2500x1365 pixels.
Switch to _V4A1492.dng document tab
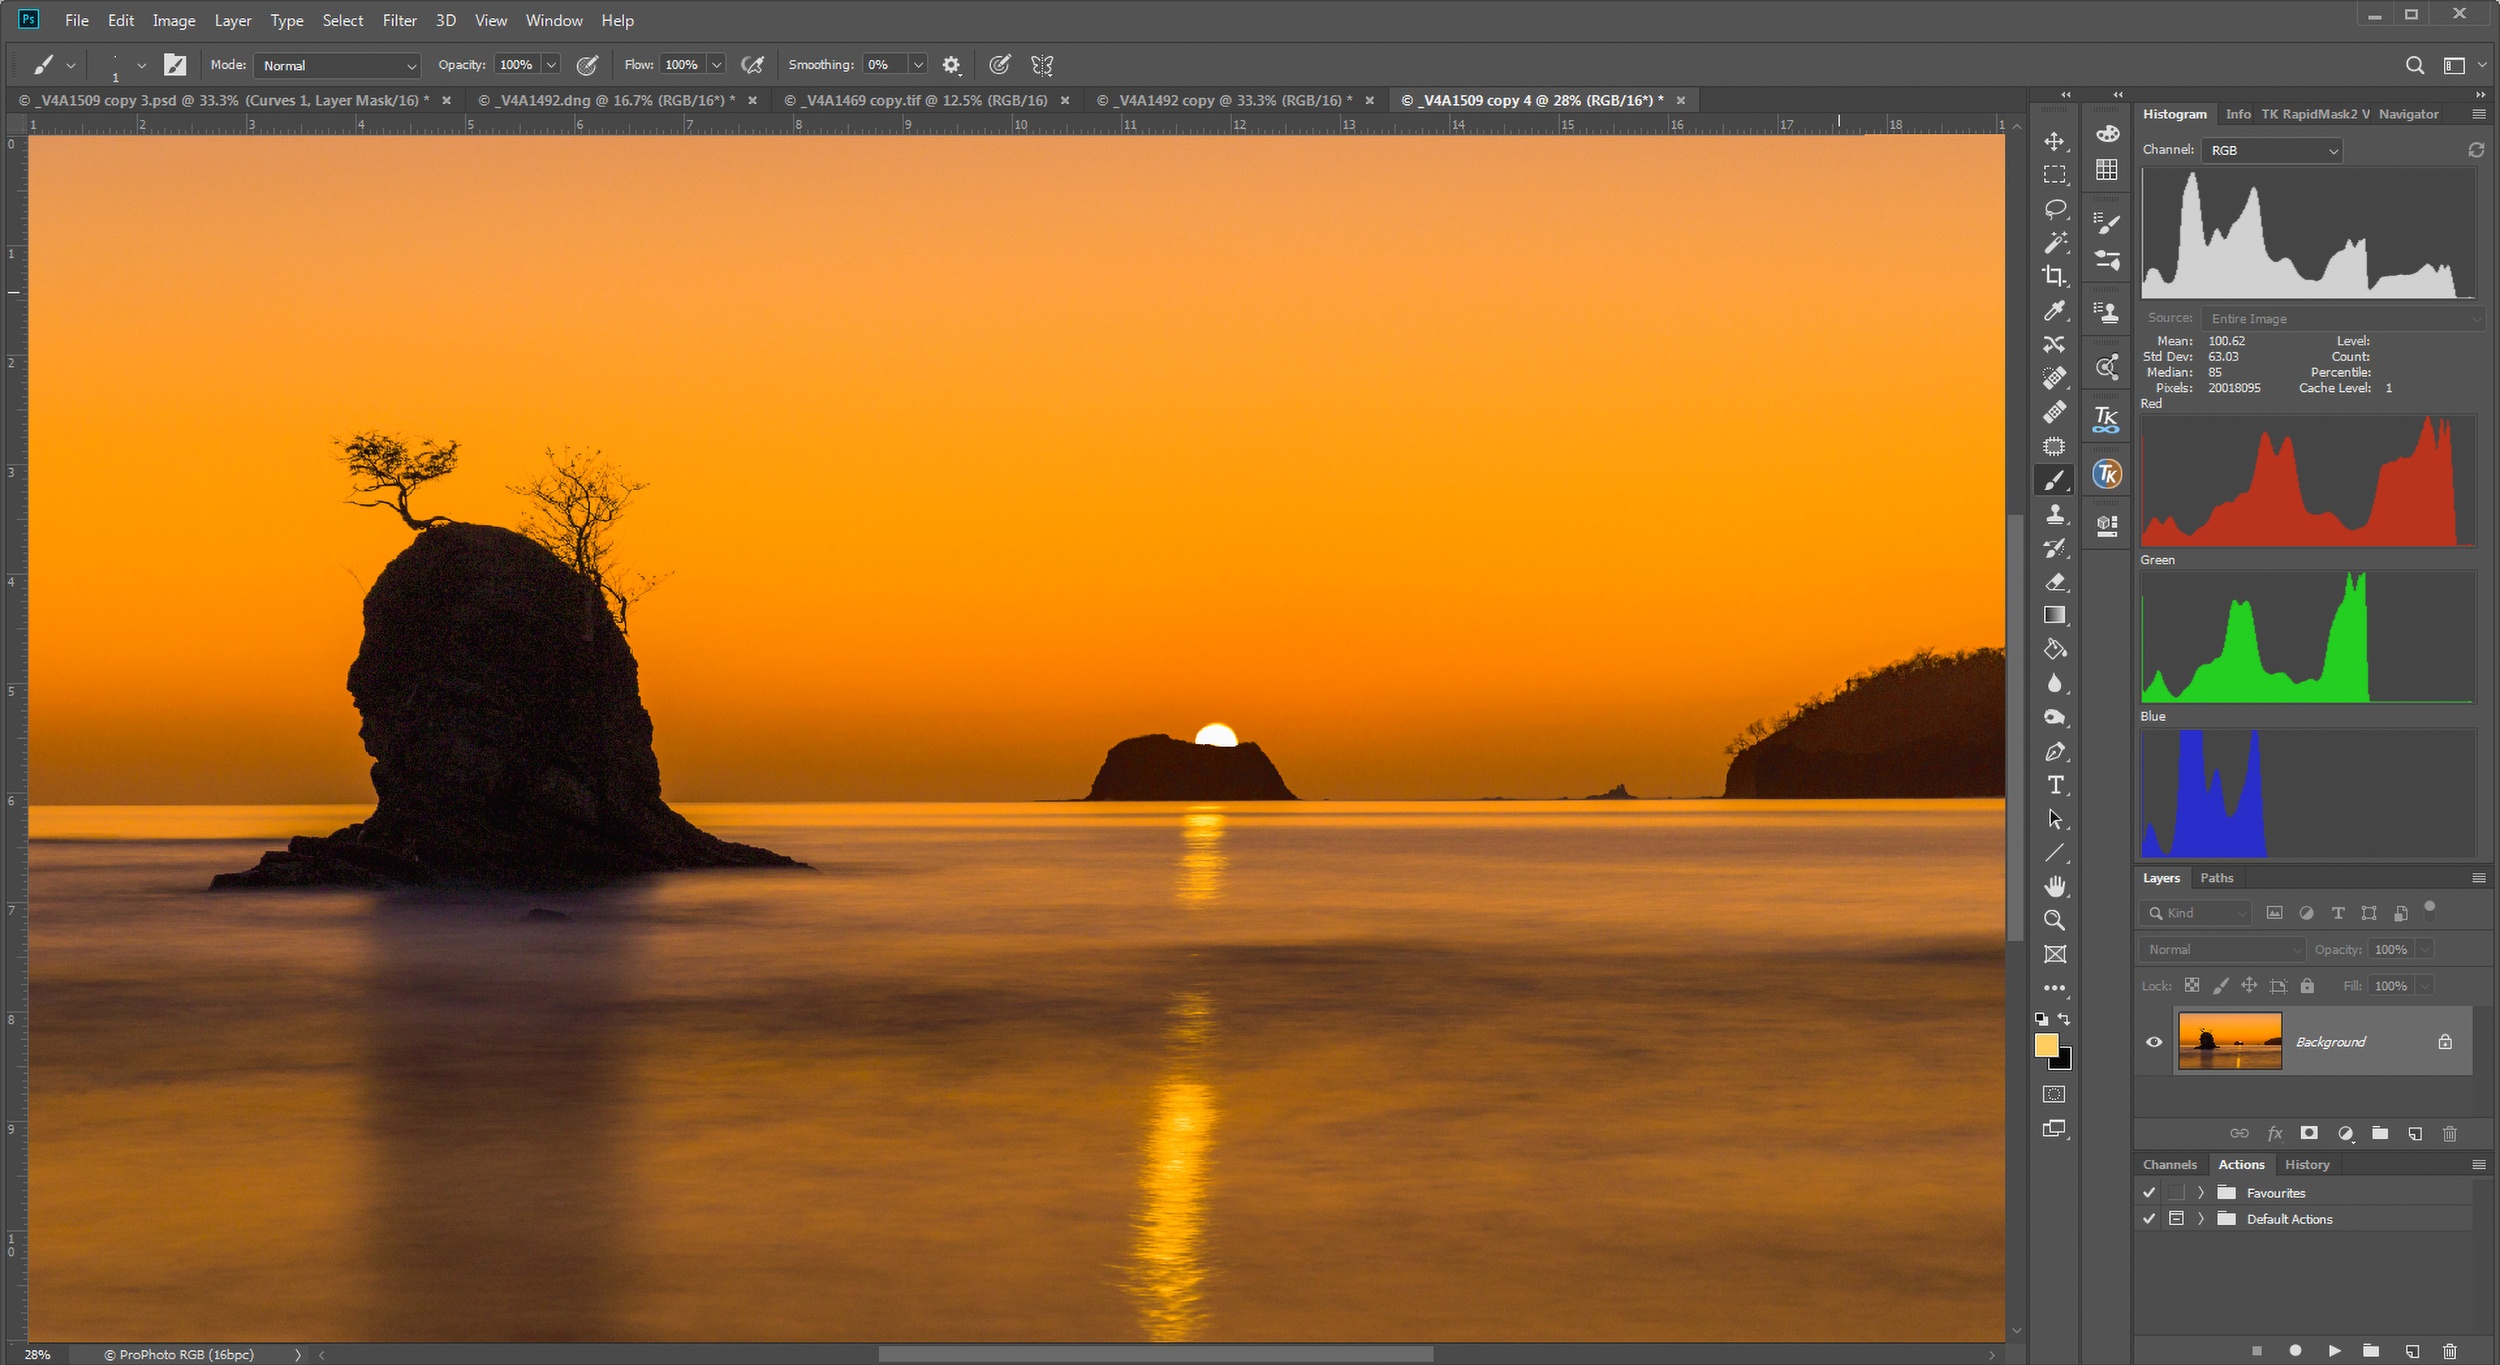tap(607, 100)
